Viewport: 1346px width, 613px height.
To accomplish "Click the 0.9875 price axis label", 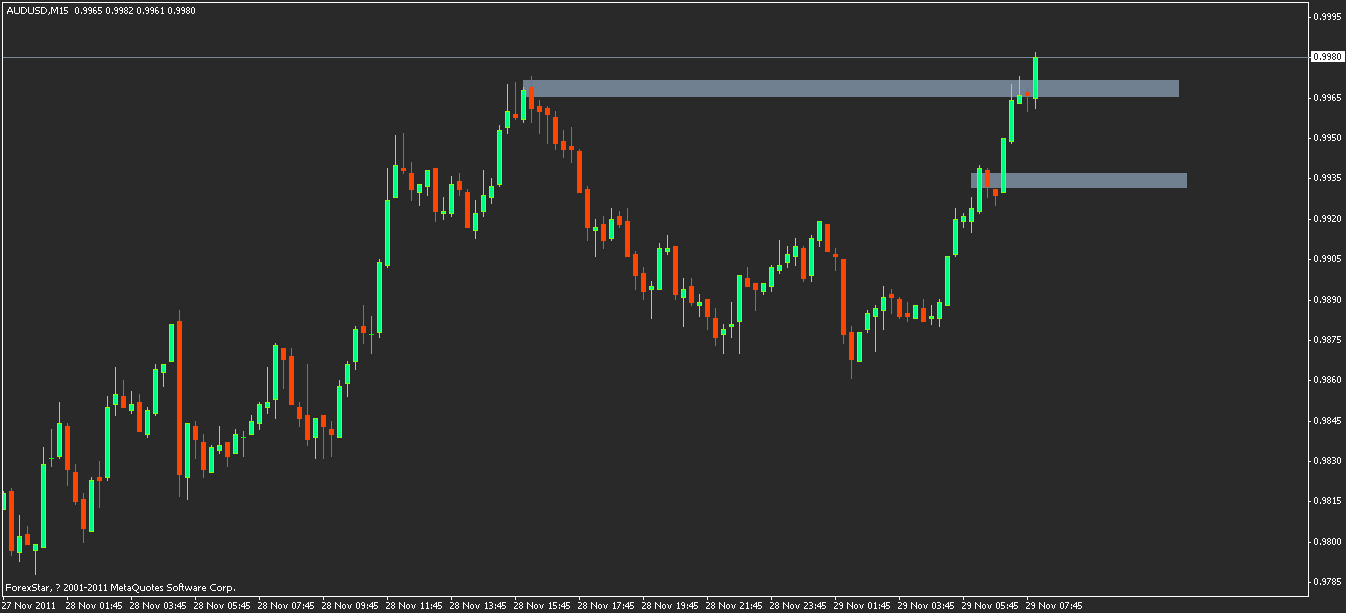I will point(1326,340).
